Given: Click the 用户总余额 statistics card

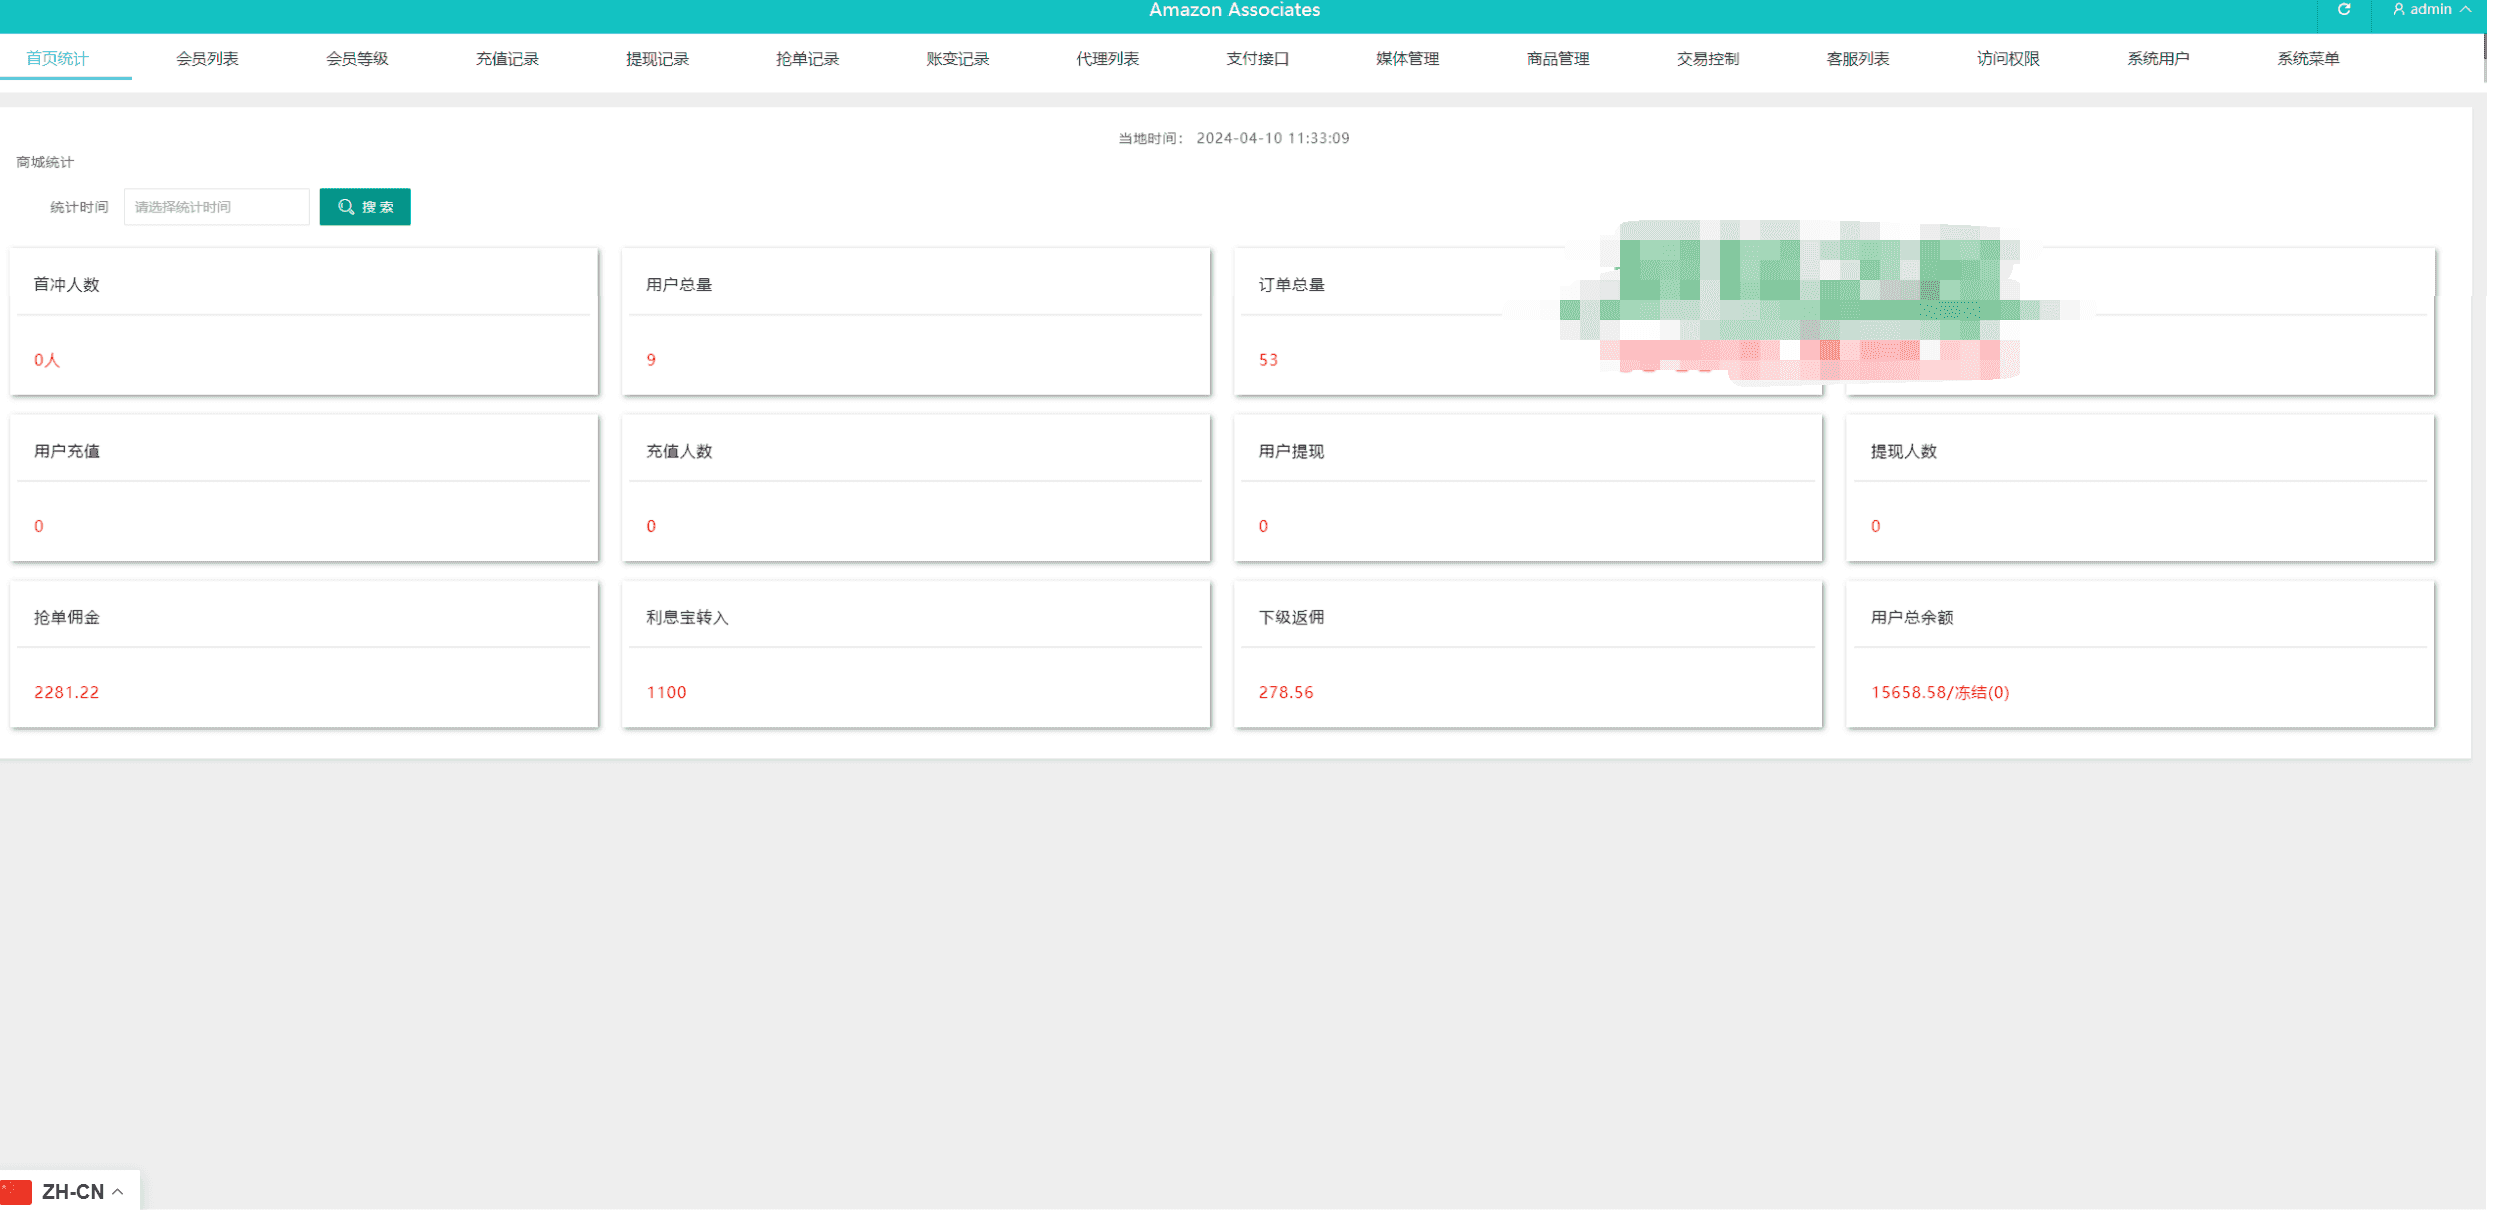Looking at the screenshot, I should tap(2139, 654).
